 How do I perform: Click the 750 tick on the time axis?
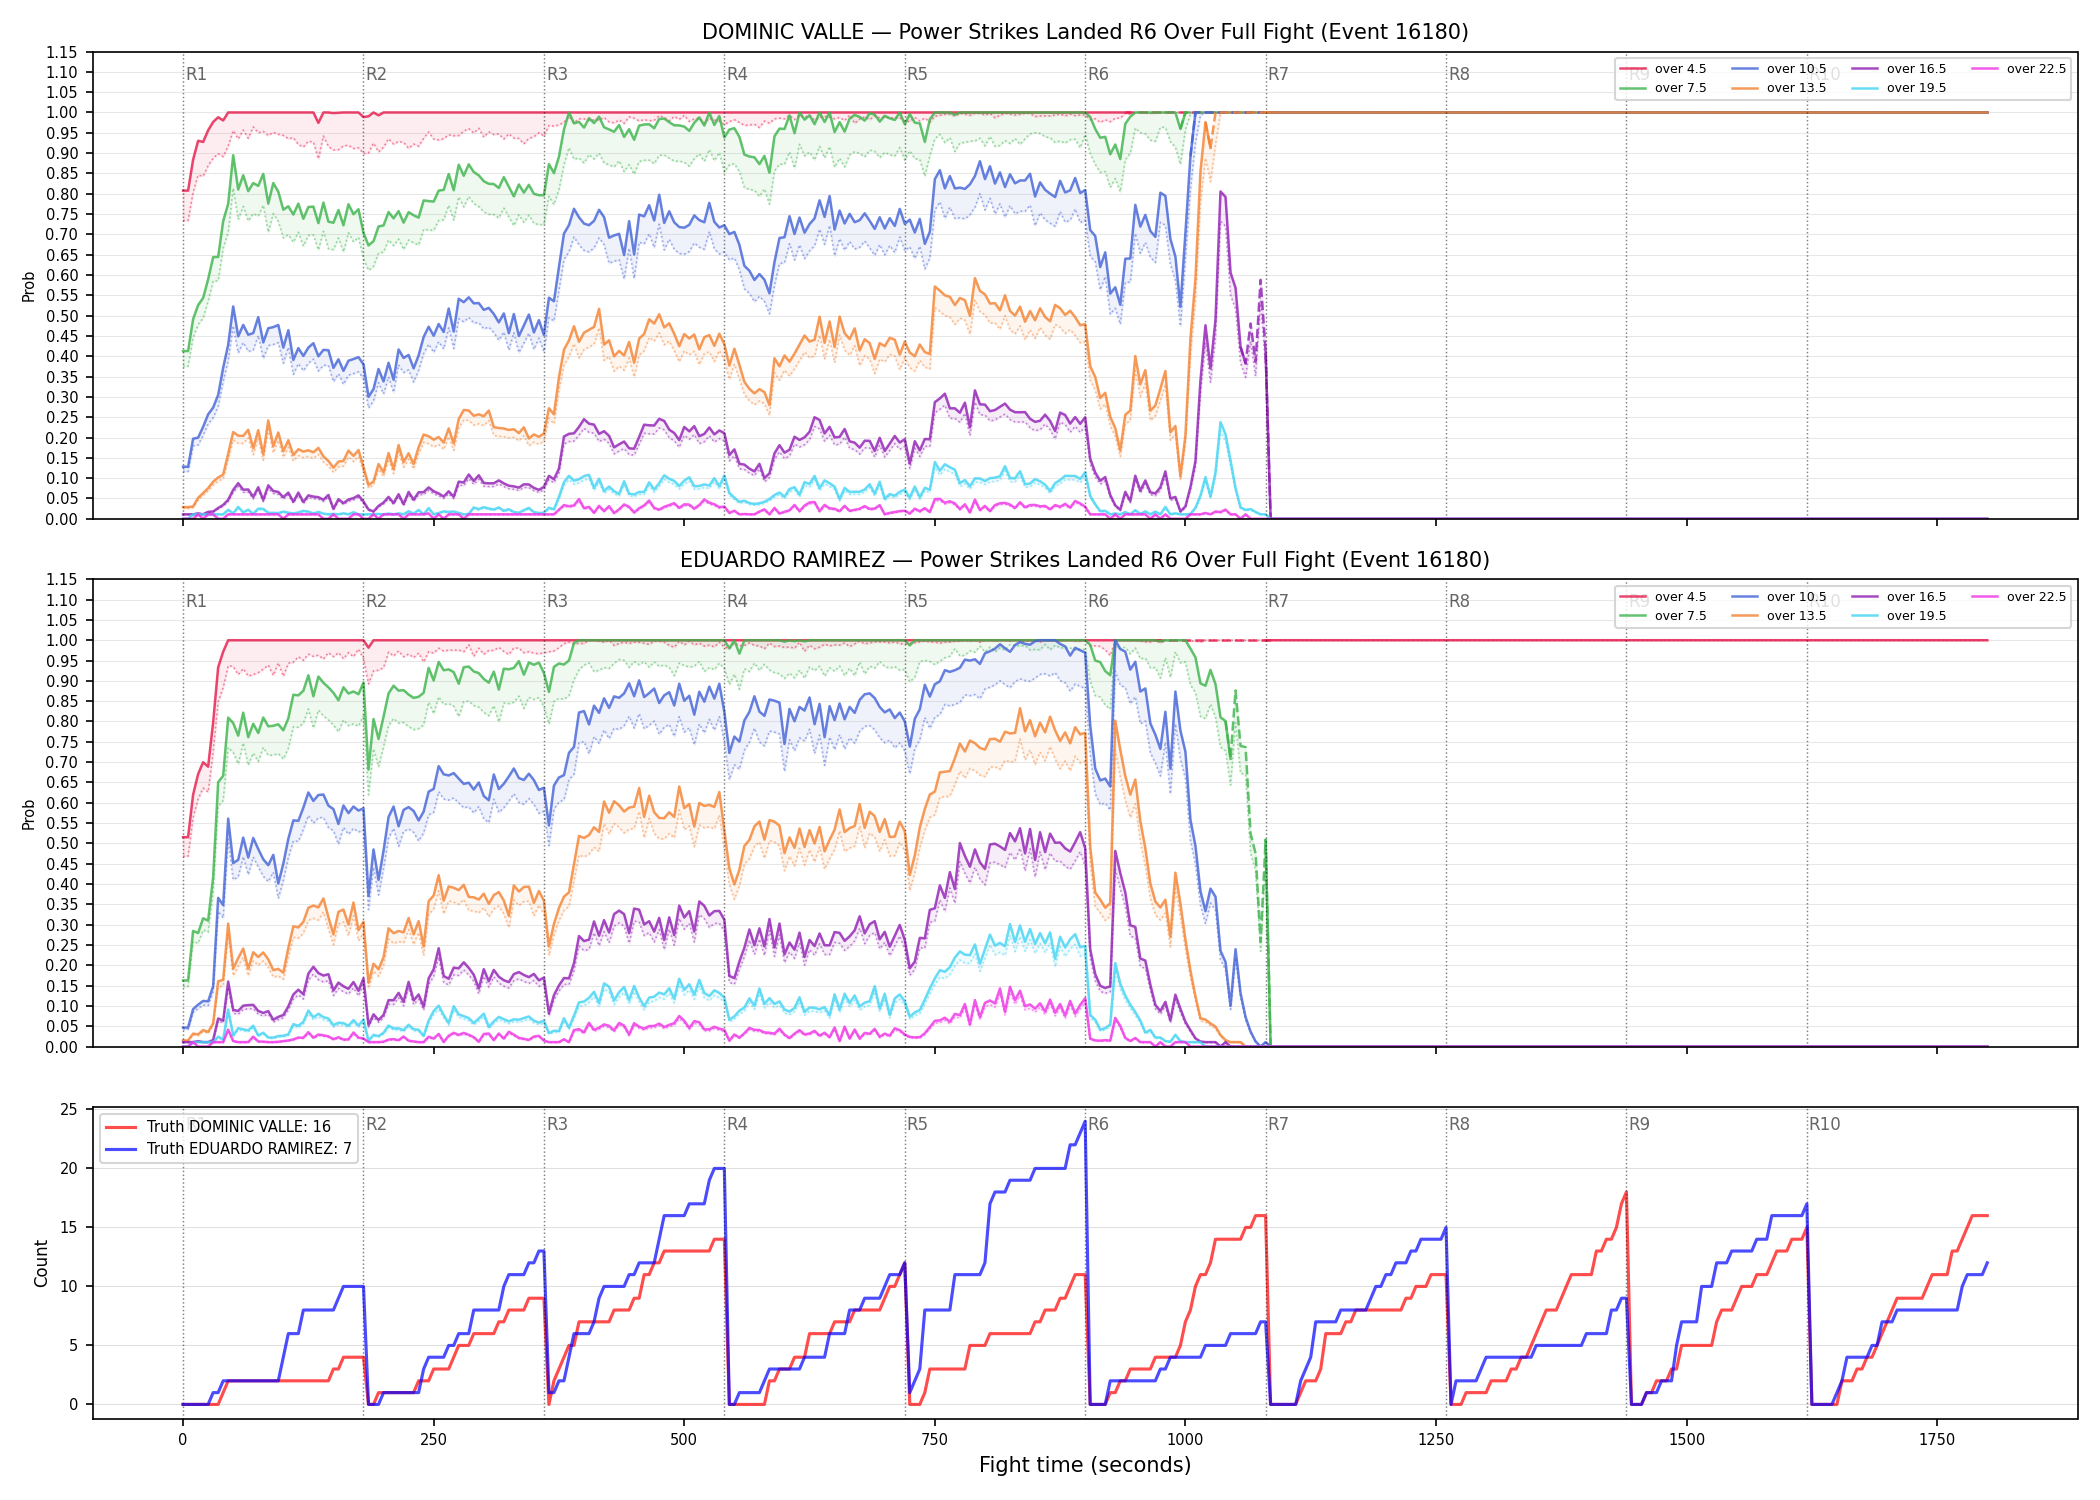point(934,1440)
